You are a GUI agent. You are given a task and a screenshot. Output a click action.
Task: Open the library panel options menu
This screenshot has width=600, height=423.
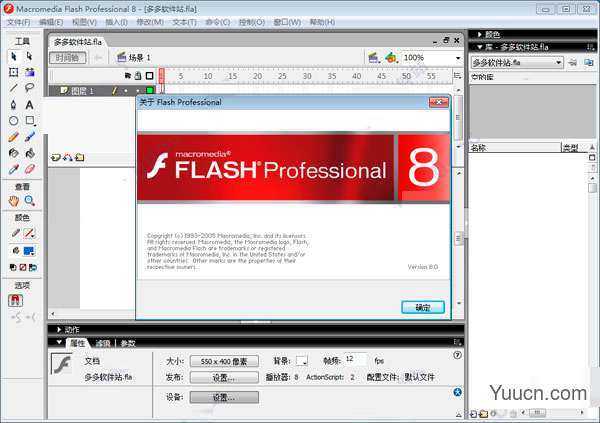click(x=591, y=47)
